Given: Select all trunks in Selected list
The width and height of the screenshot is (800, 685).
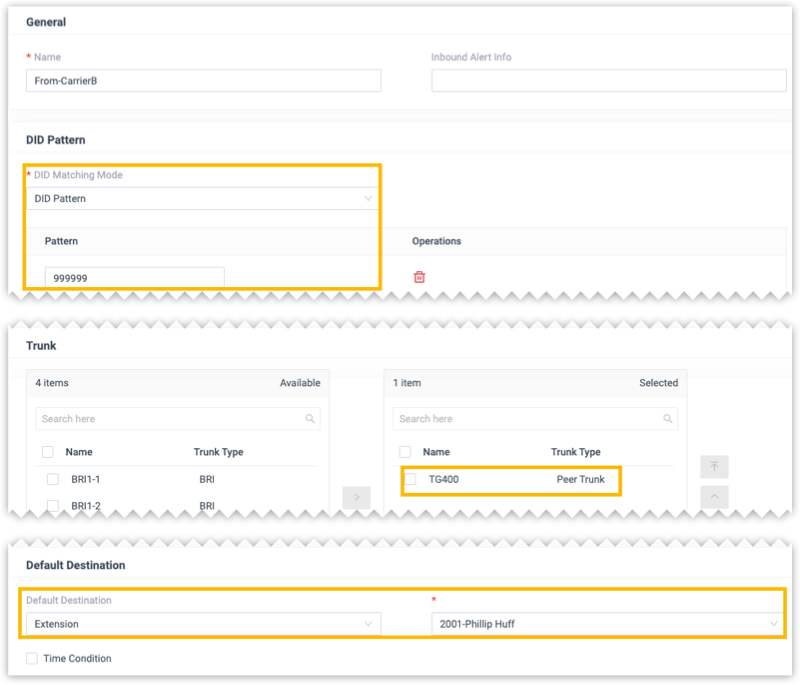Looking at the screenshot, I should tap(405, 452).
